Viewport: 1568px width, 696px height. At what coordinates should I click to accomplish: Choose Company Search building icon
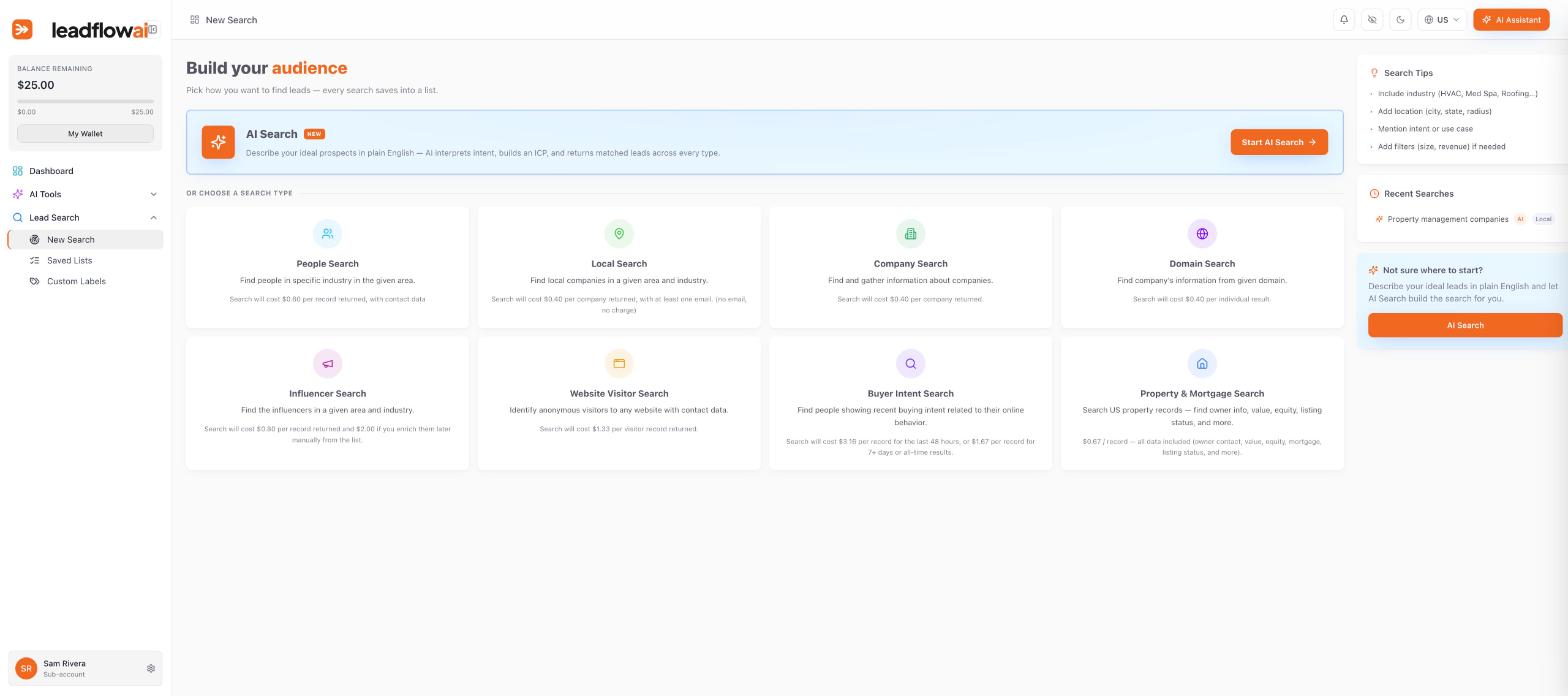pyautogui.click(x=910, y=233)
